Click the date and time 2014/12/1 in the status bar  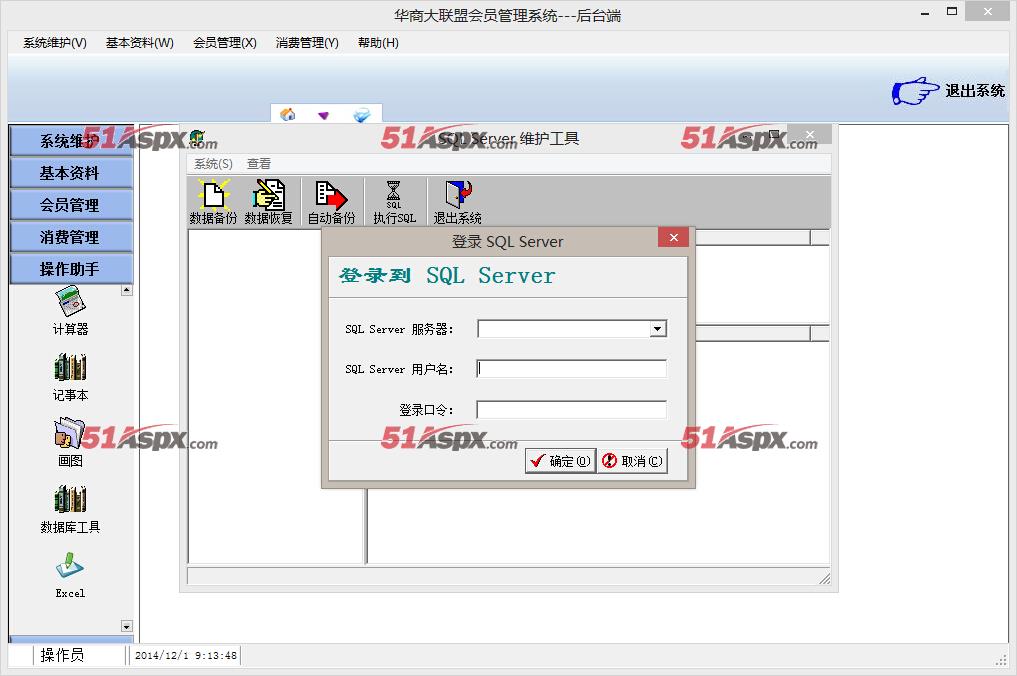185,655
